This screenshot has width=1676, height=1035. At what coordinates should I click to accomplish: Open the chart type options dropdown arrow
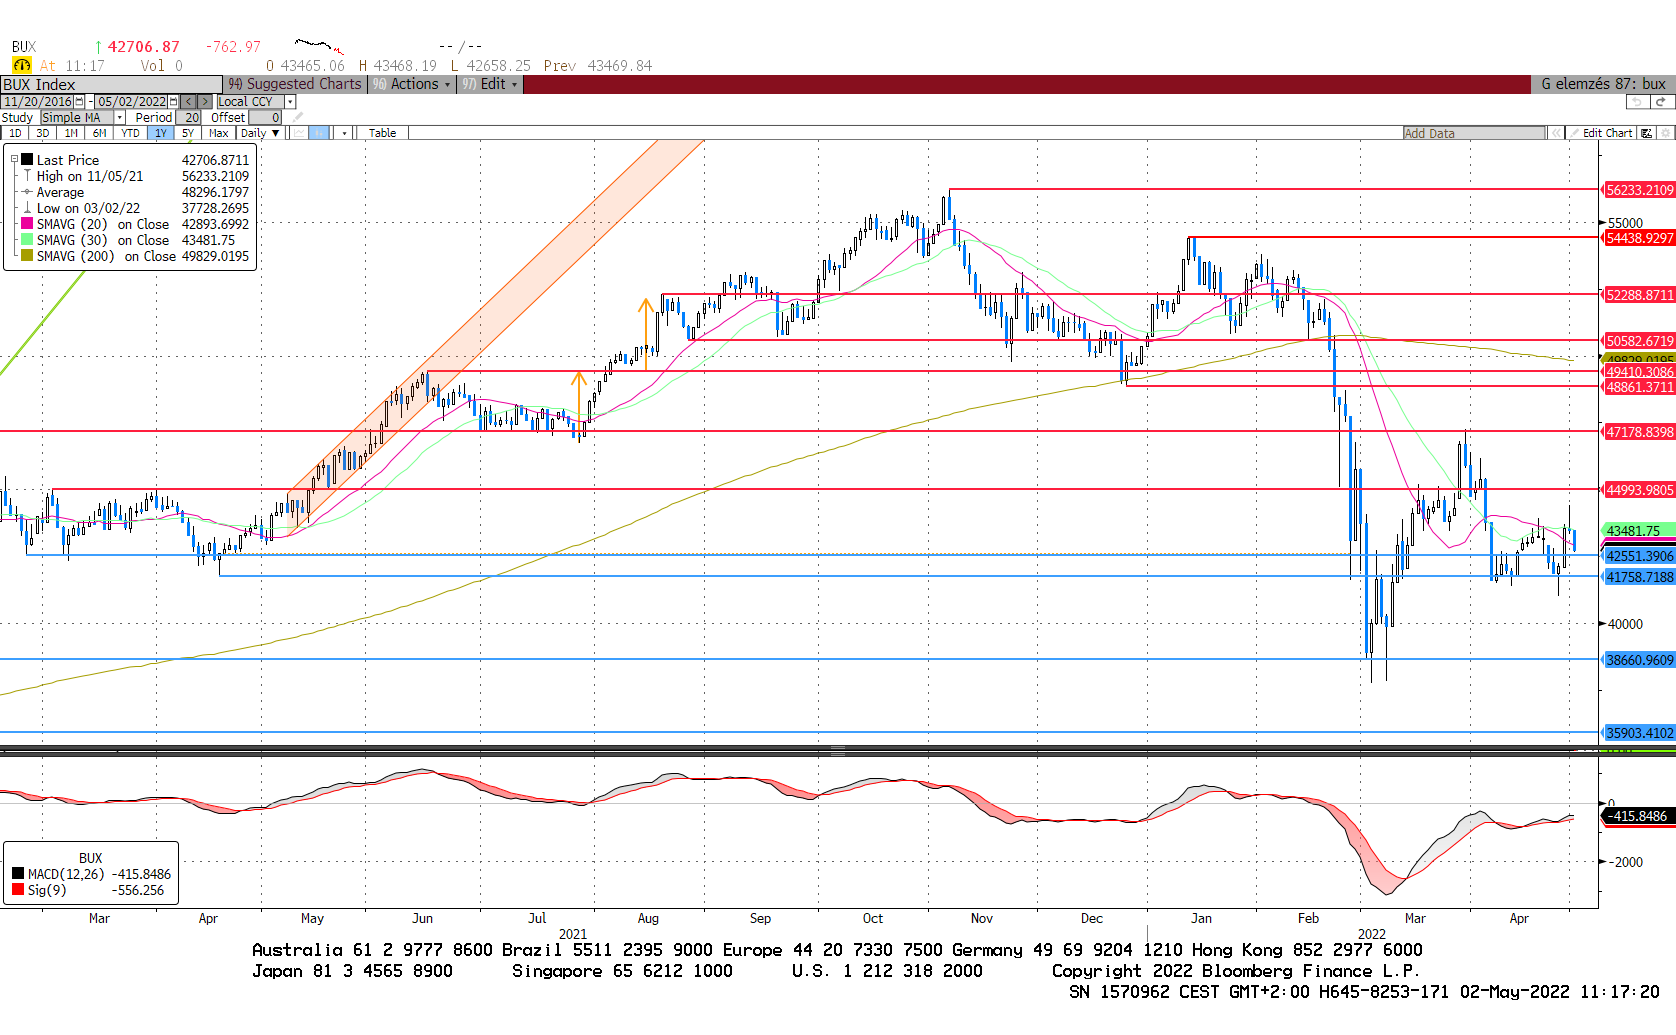[344, 133]
